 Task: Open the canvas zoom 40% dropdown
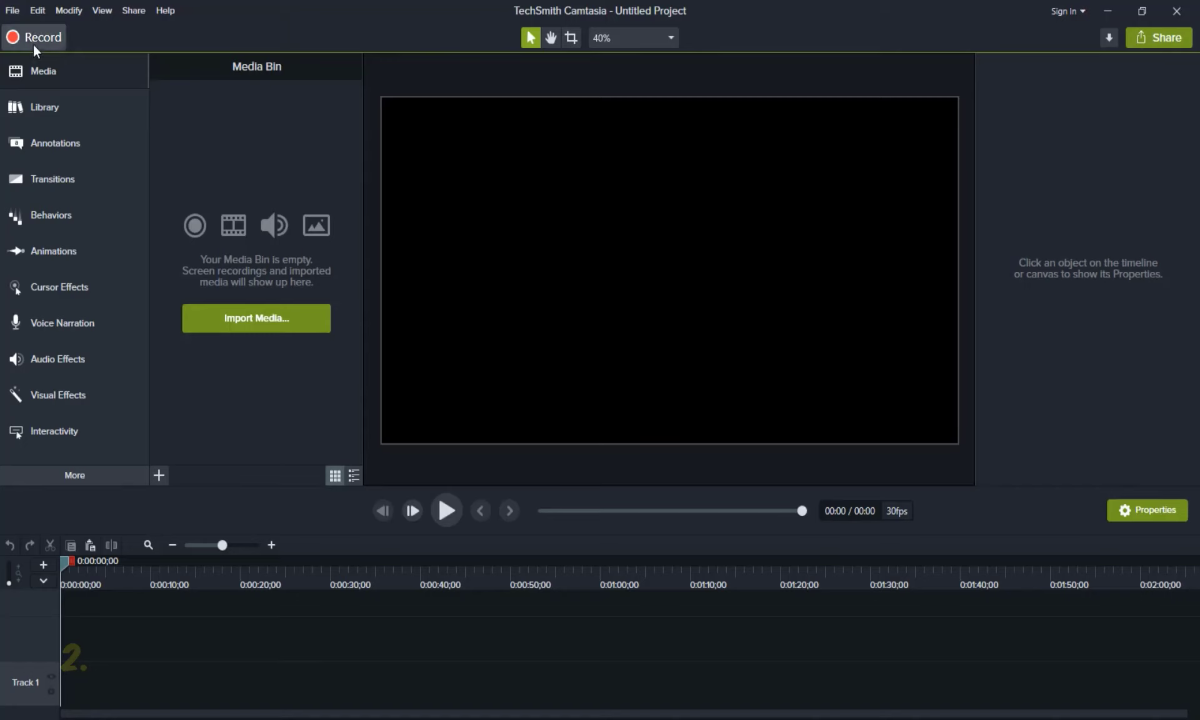pyautogui.click(x=633, y=38)
